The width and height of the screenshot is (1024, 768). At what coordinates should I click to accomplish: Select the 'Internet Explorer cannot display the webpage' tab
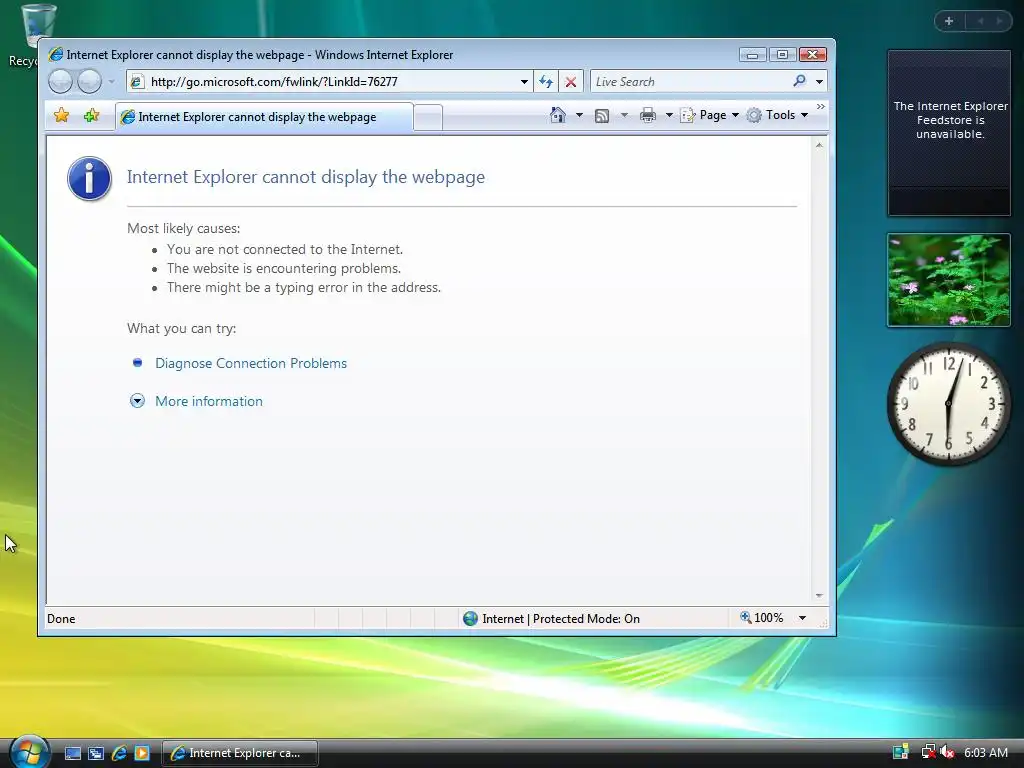pos(264,117)
